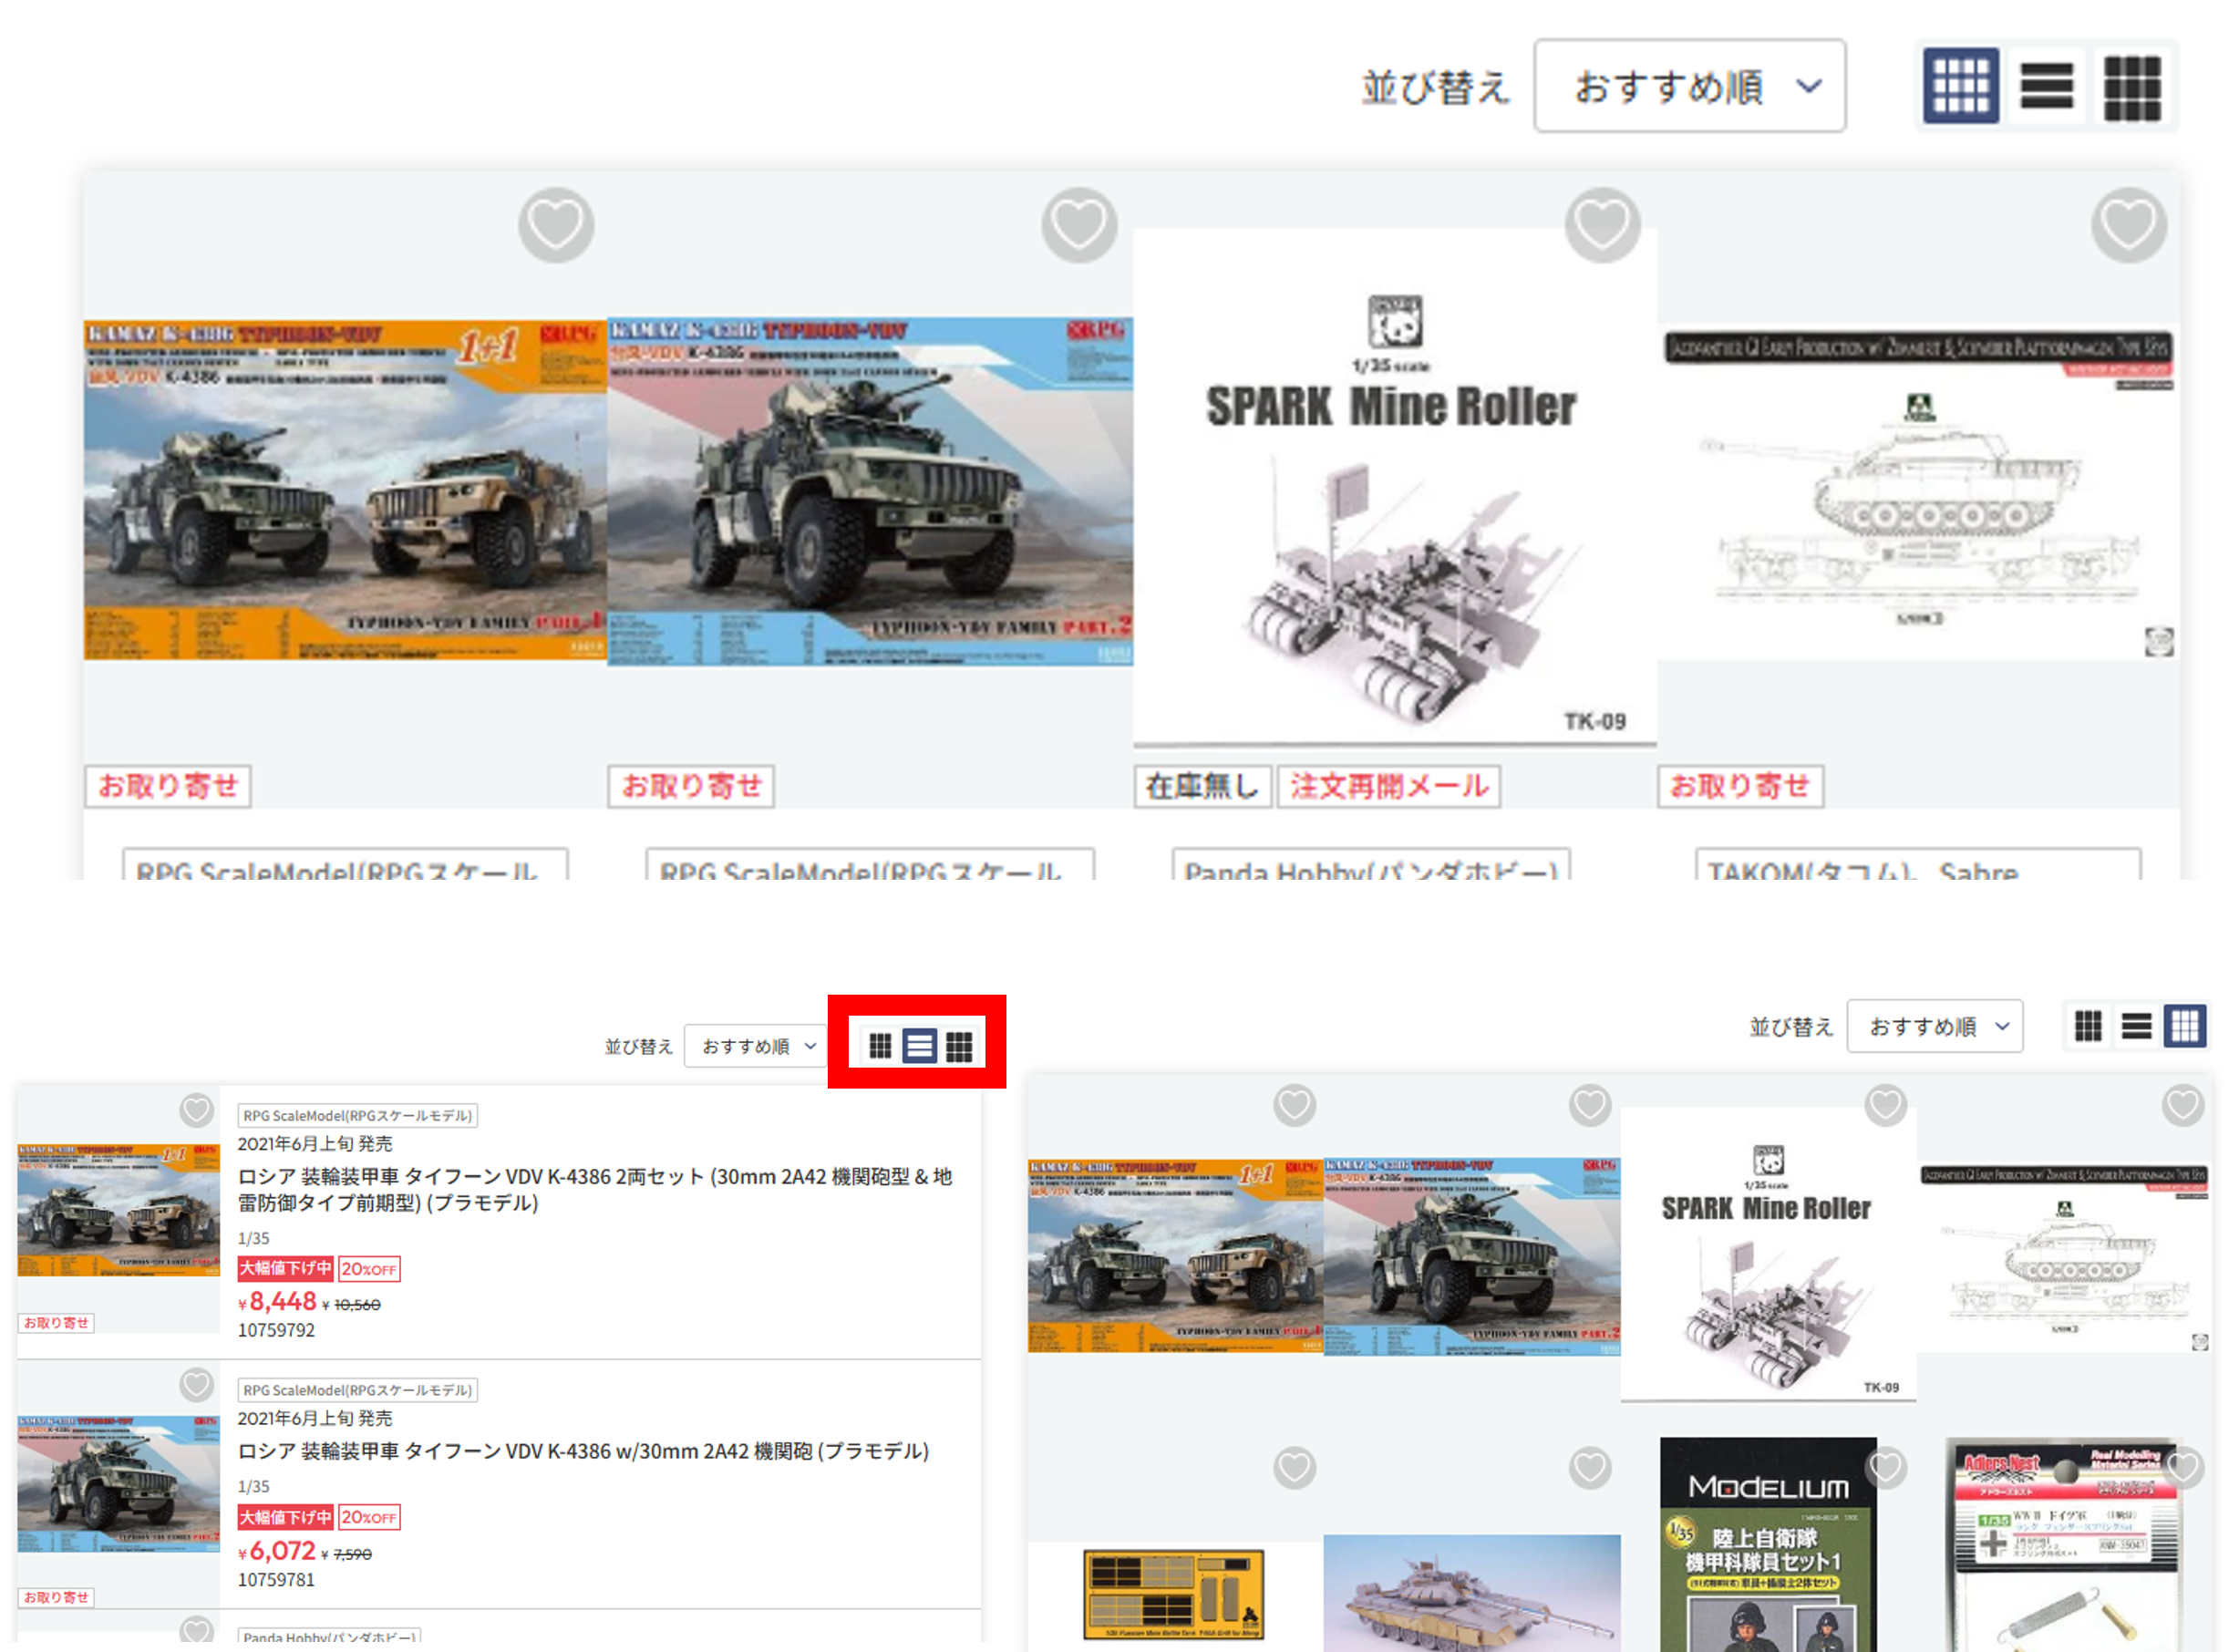2239x1652 pixels.
Task: Click the active list view icon in the list panel
Action: [919, 1046]
